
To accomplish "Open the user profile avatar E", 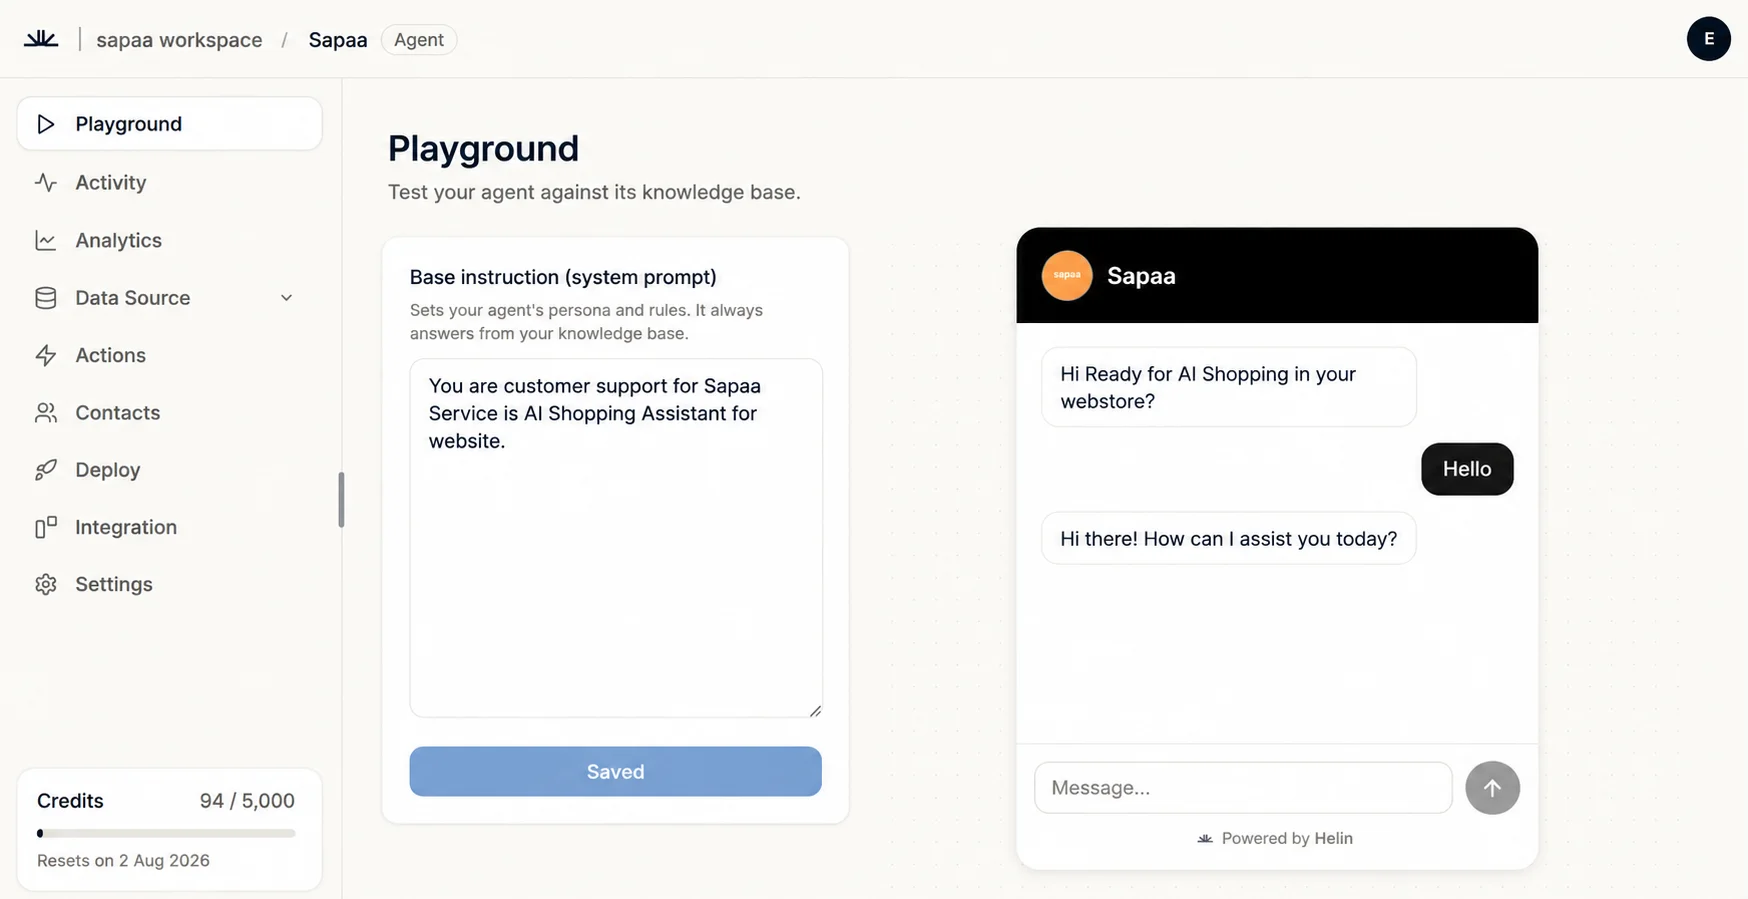I will (1708, 39).
